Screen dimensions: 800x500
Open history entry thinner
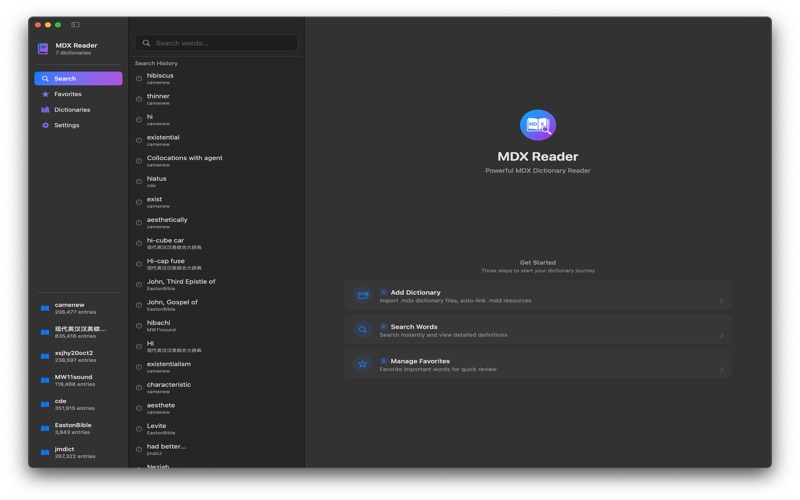click(x=216, y=99)
